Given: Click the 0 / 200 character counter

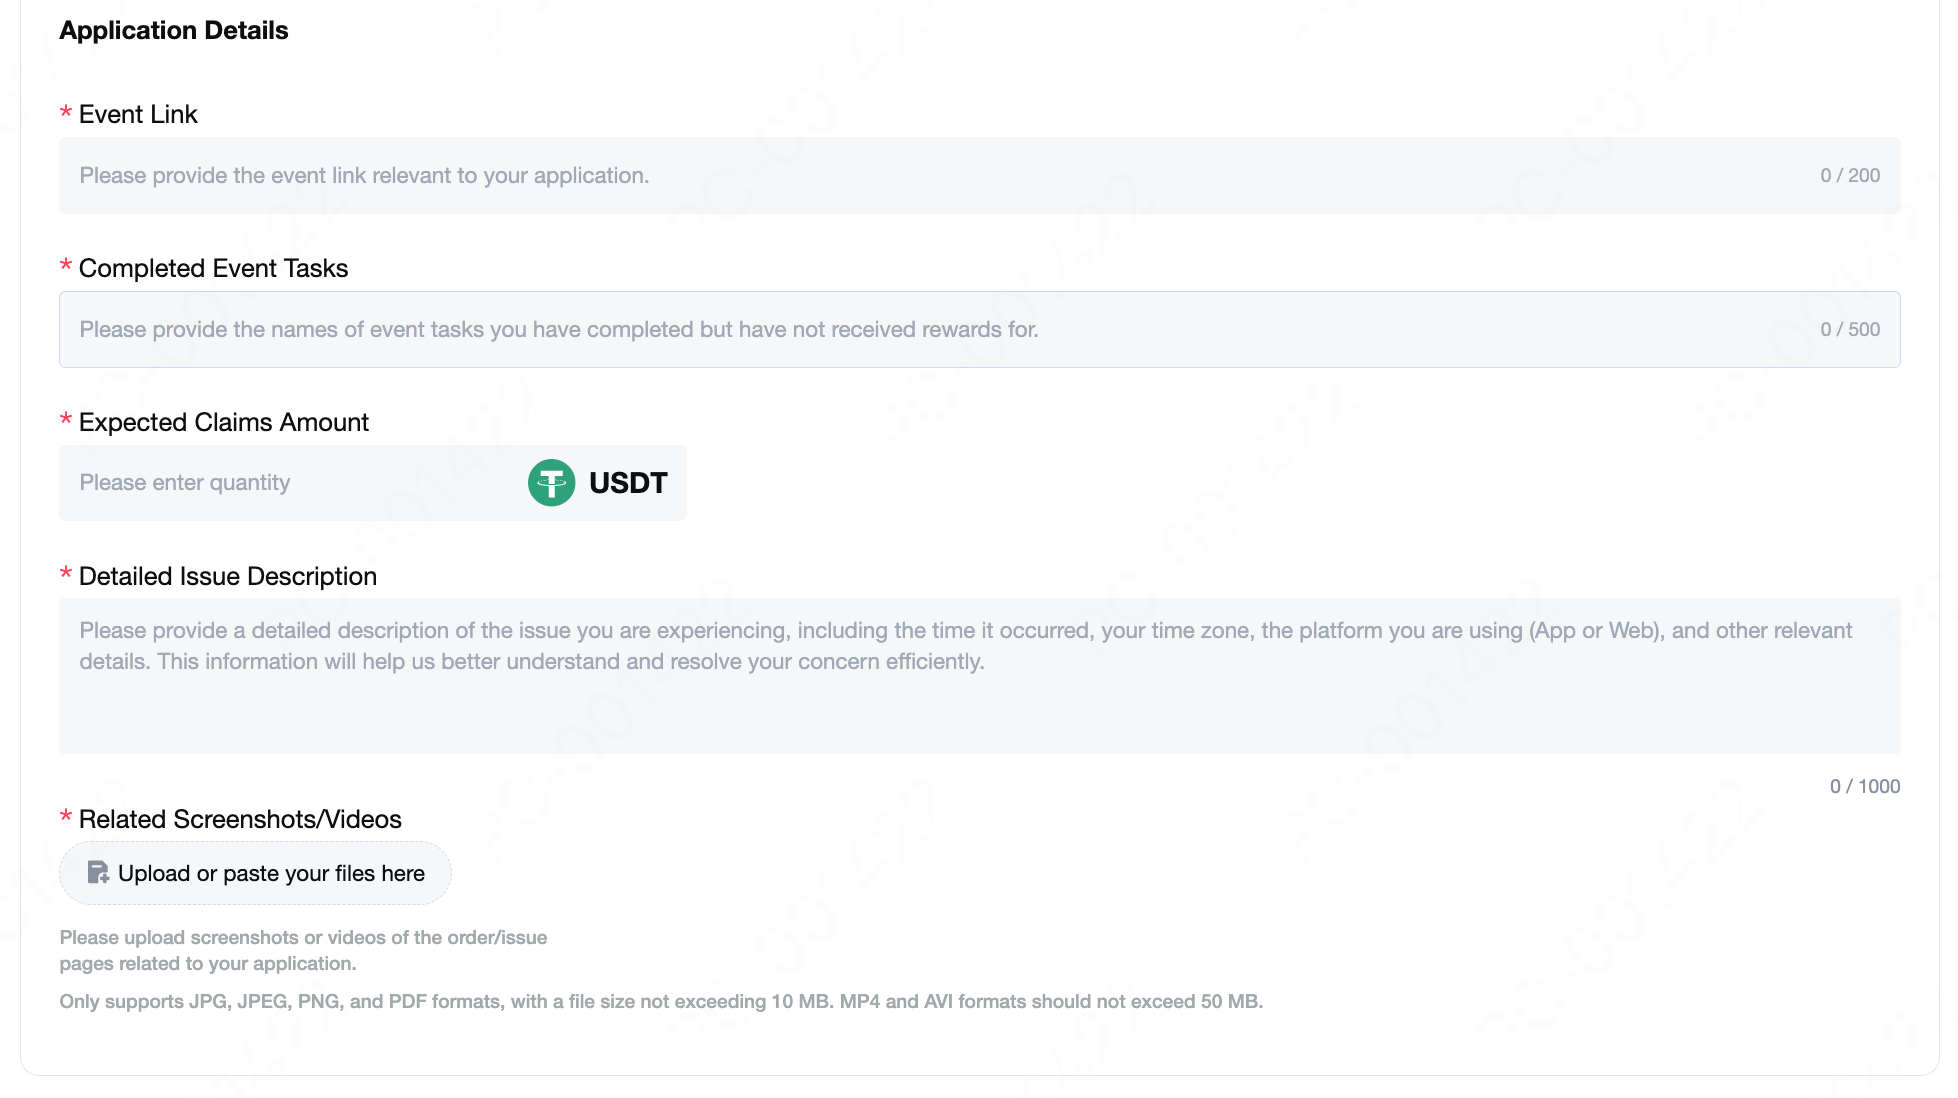Looking at the screenshot, I should [1850, 175].
